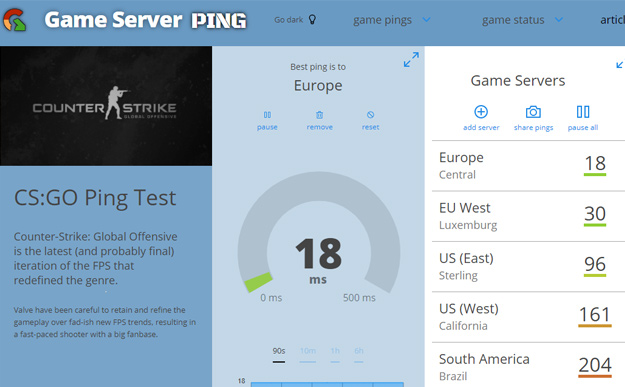Select the US (West) California server row
The width and height of the screenshot is (625, 387).
[529, 317]
